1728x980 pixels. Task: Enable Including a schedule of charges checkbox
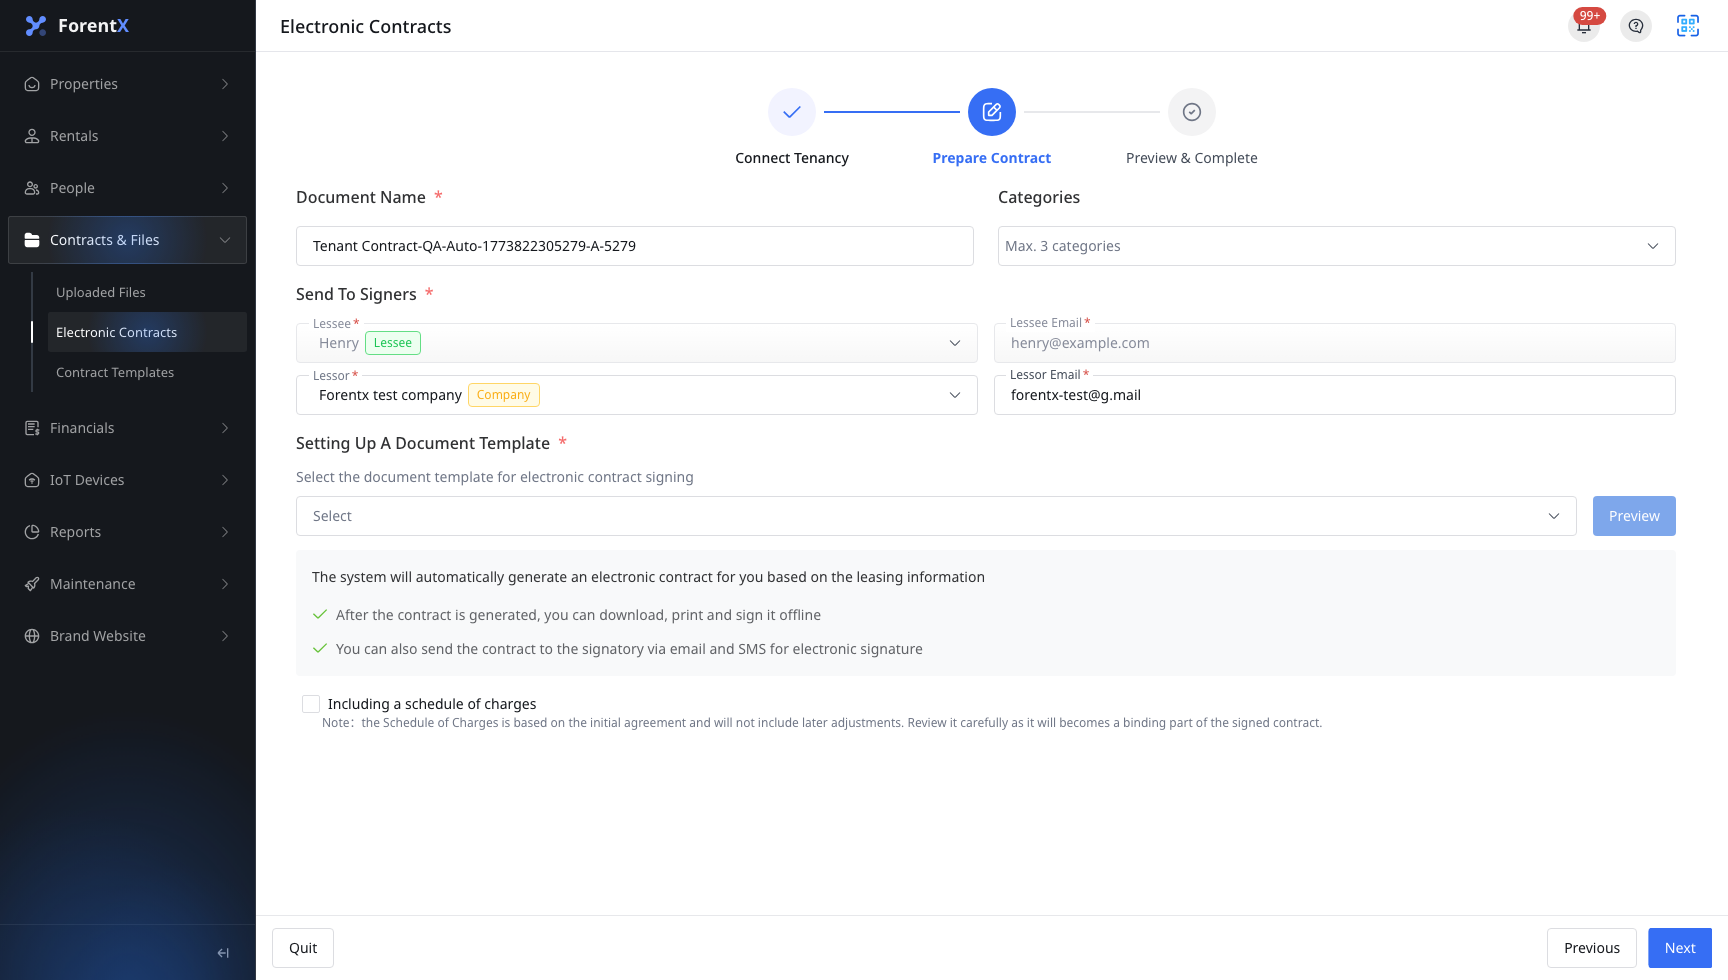311,704
